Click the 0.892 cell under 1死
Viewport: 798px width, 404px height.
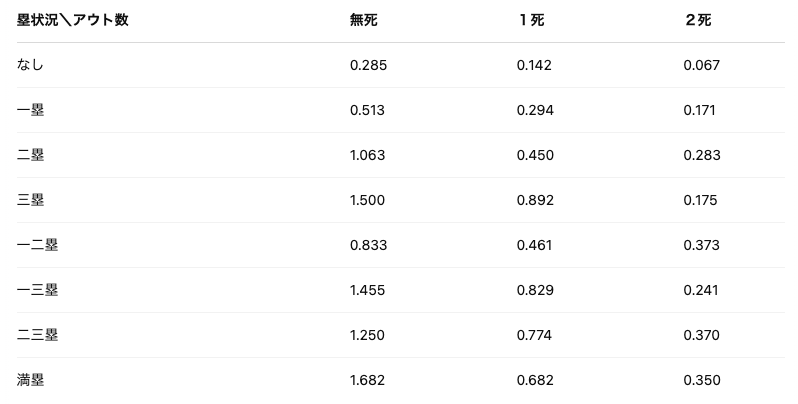click(535, 200)
